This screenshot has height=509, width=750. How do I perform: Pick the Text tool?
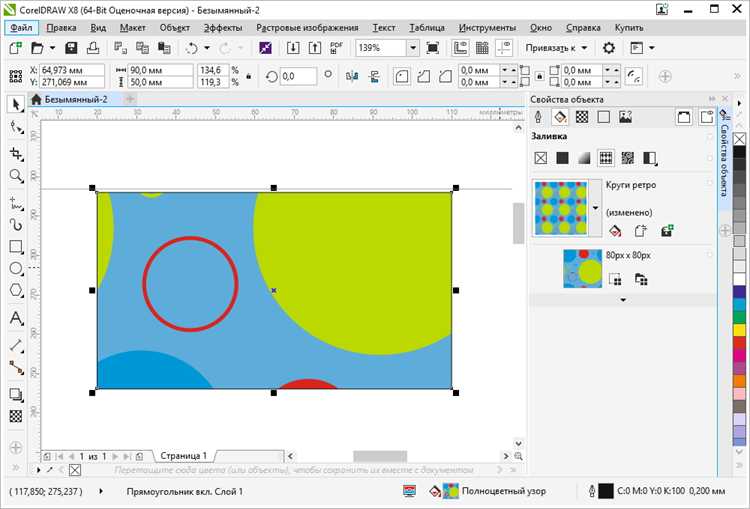tap(16, 318)
